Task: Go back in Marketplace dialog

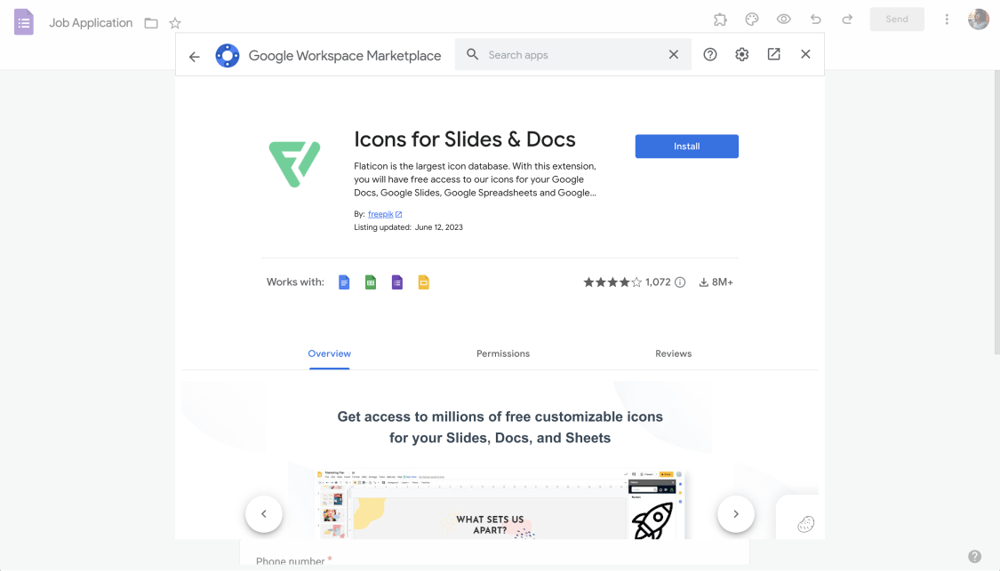Action: tap(195, 56)
